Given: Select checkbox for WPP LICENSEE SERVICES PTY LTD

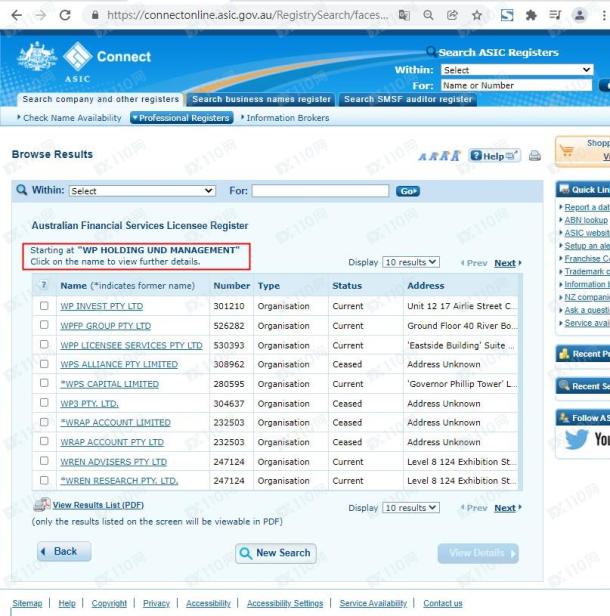Looking at the screenshot, I should click(44, 345).
